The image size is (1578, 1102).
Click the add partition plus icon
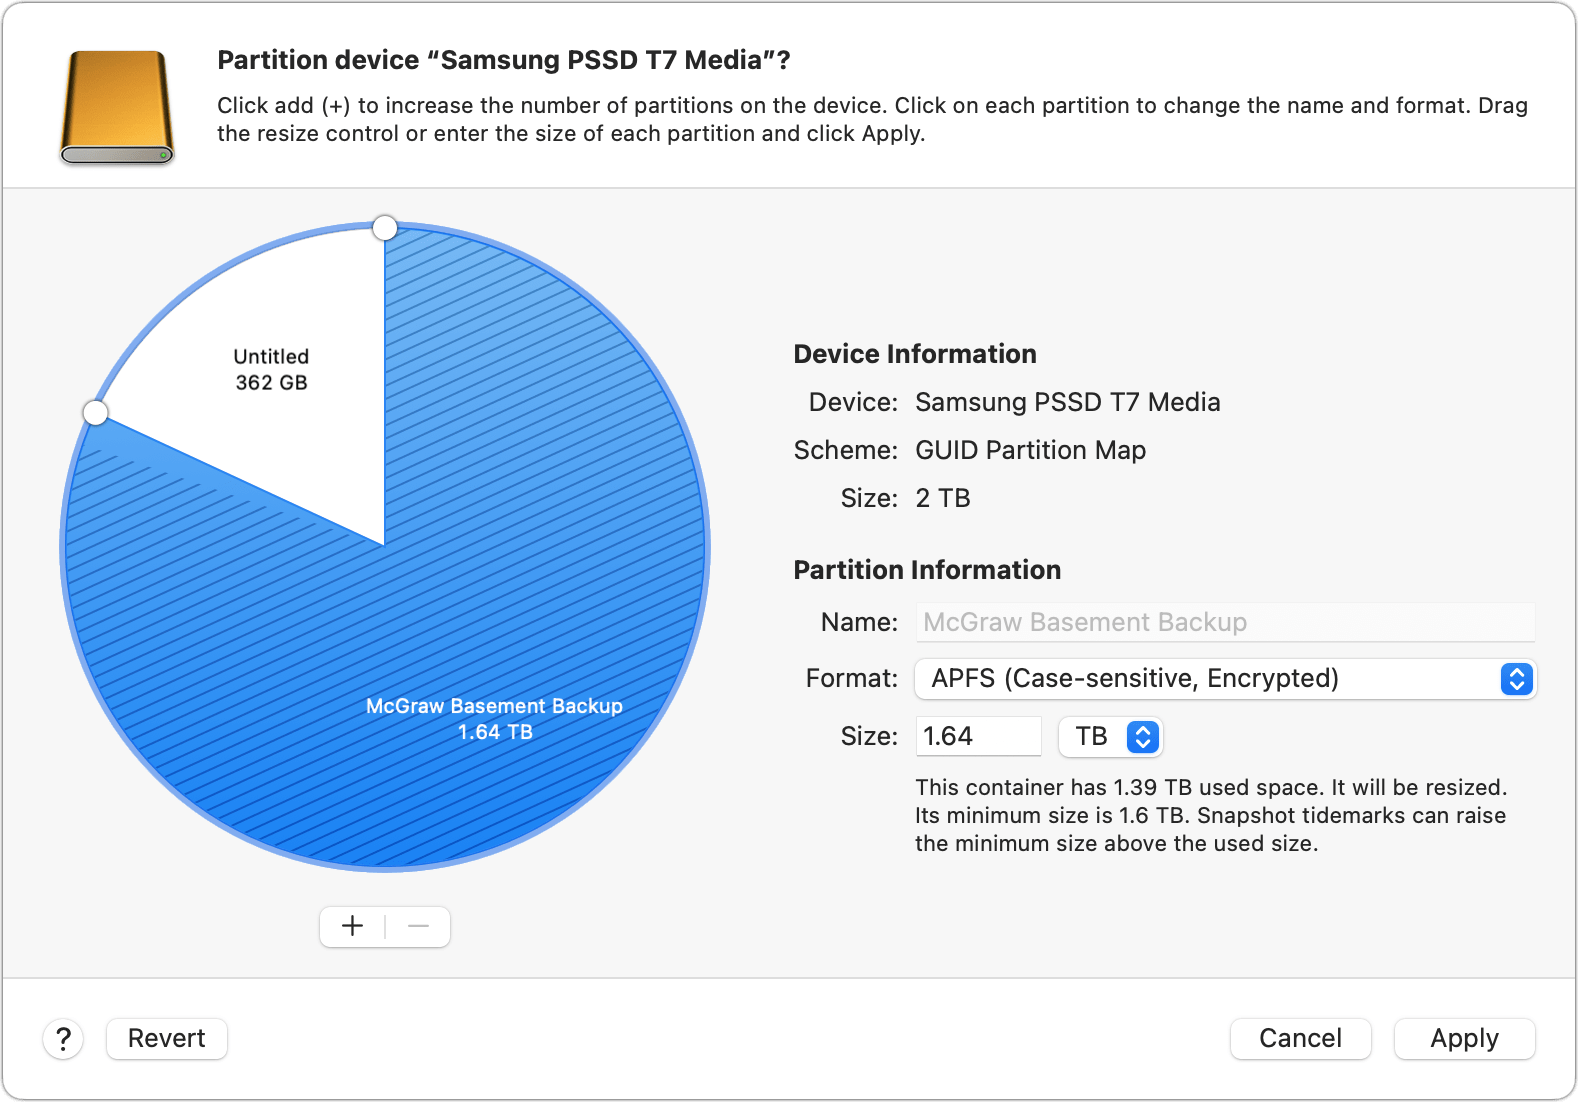[351, 926]
